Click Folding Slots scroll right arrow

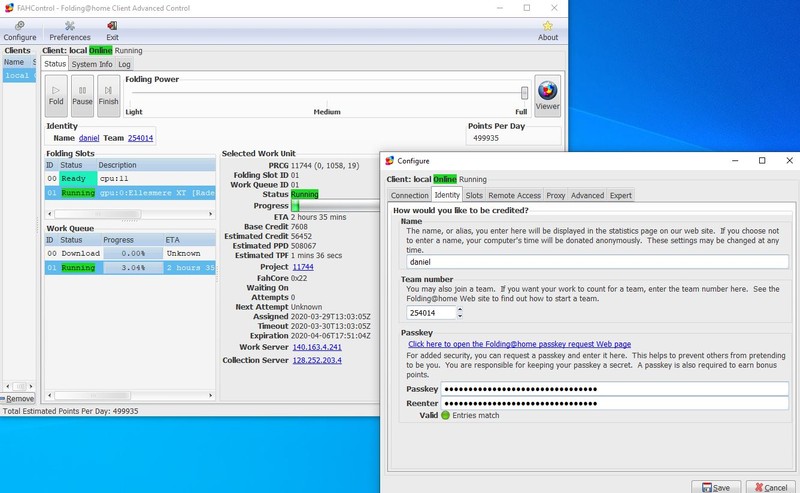coord(211,214)
